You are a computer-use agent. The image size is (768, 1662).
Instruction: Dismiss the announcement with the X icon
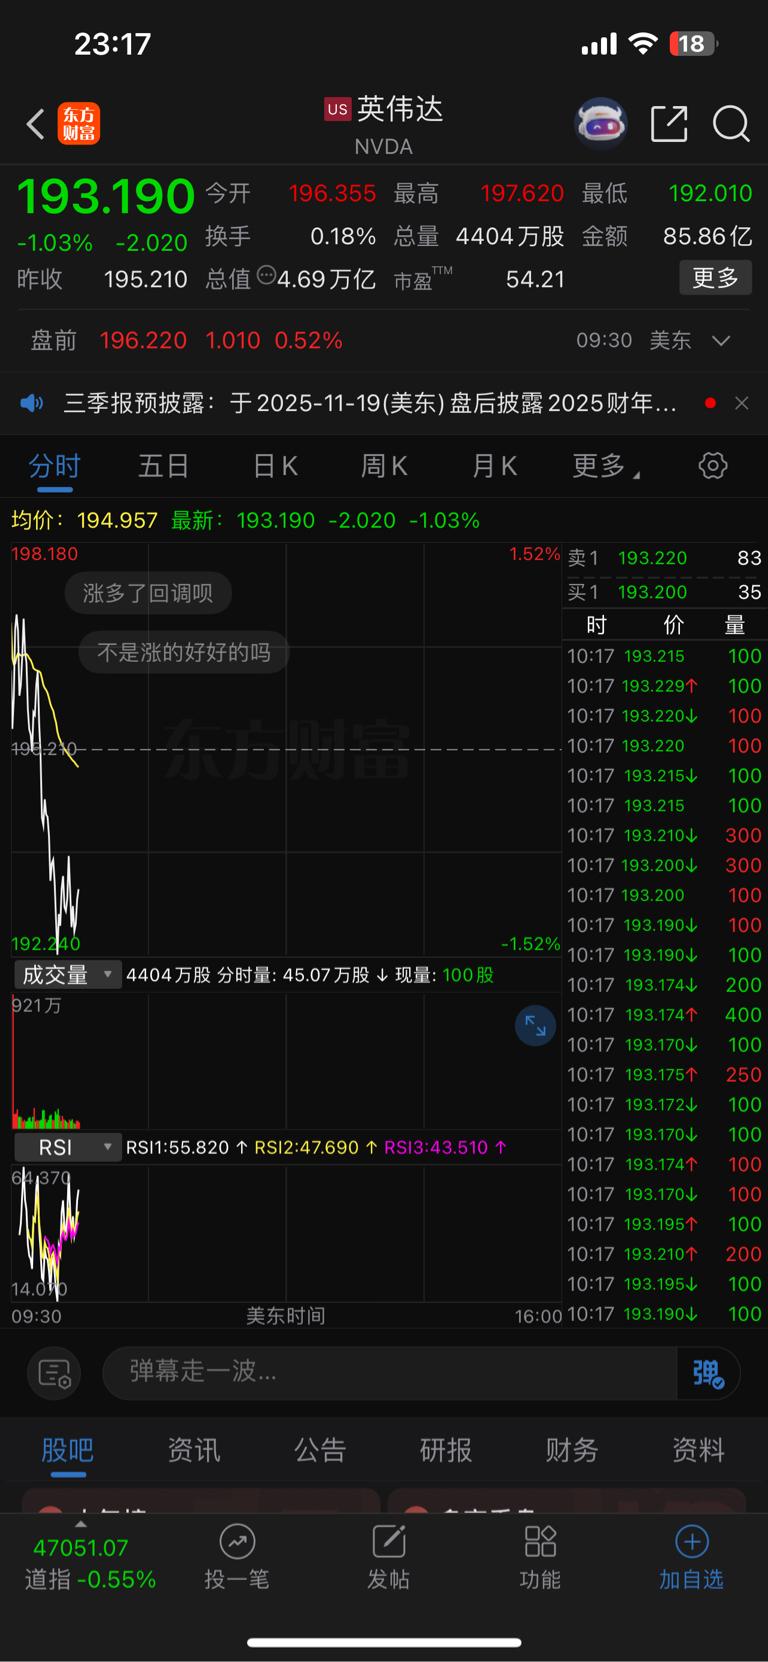pyautogui.click(x=741, y=403)
